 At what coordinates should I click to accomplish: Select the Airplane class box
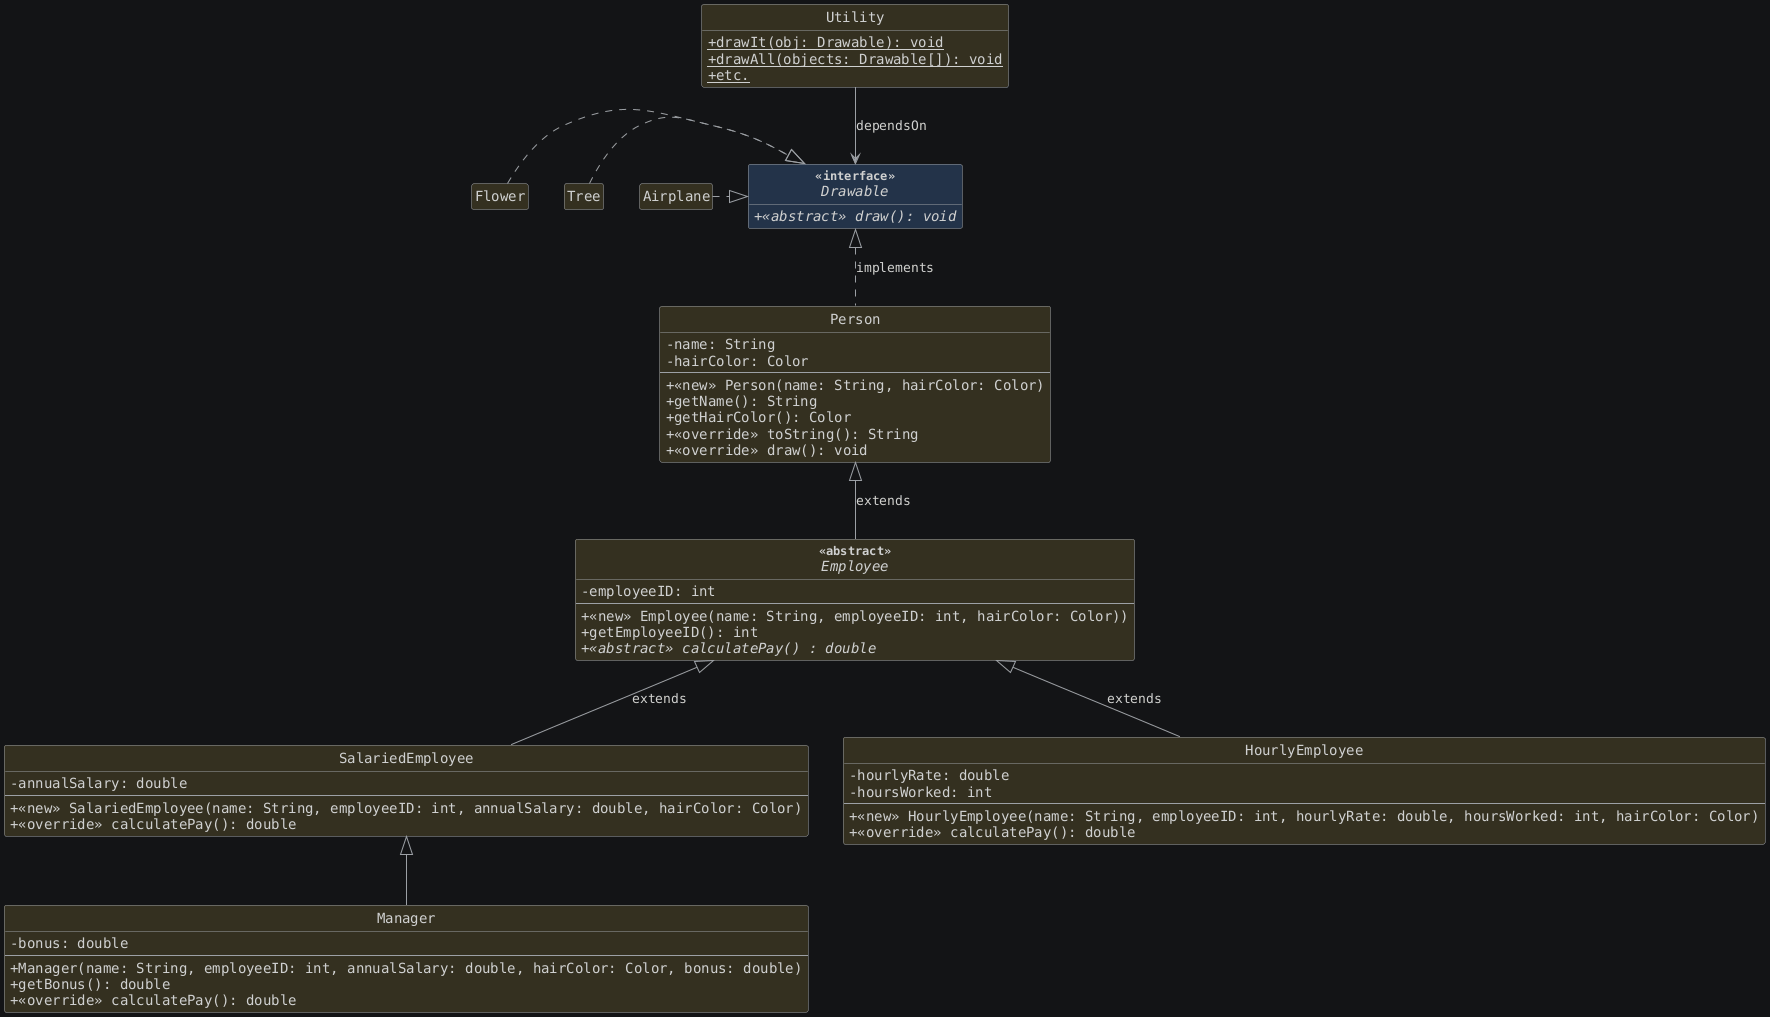pyautogui.click(x=676, y=196)
